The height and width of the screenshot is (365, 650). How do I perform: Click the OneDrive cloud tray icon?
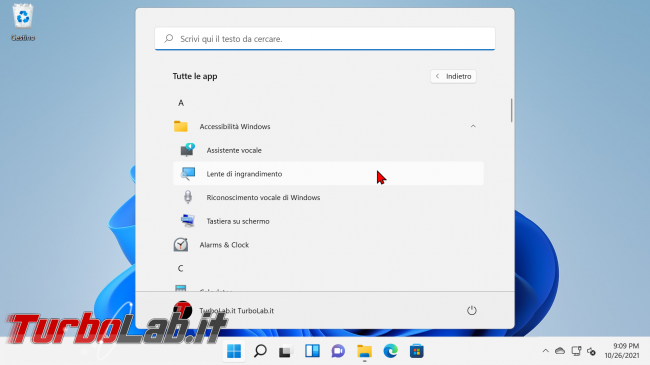560,351
